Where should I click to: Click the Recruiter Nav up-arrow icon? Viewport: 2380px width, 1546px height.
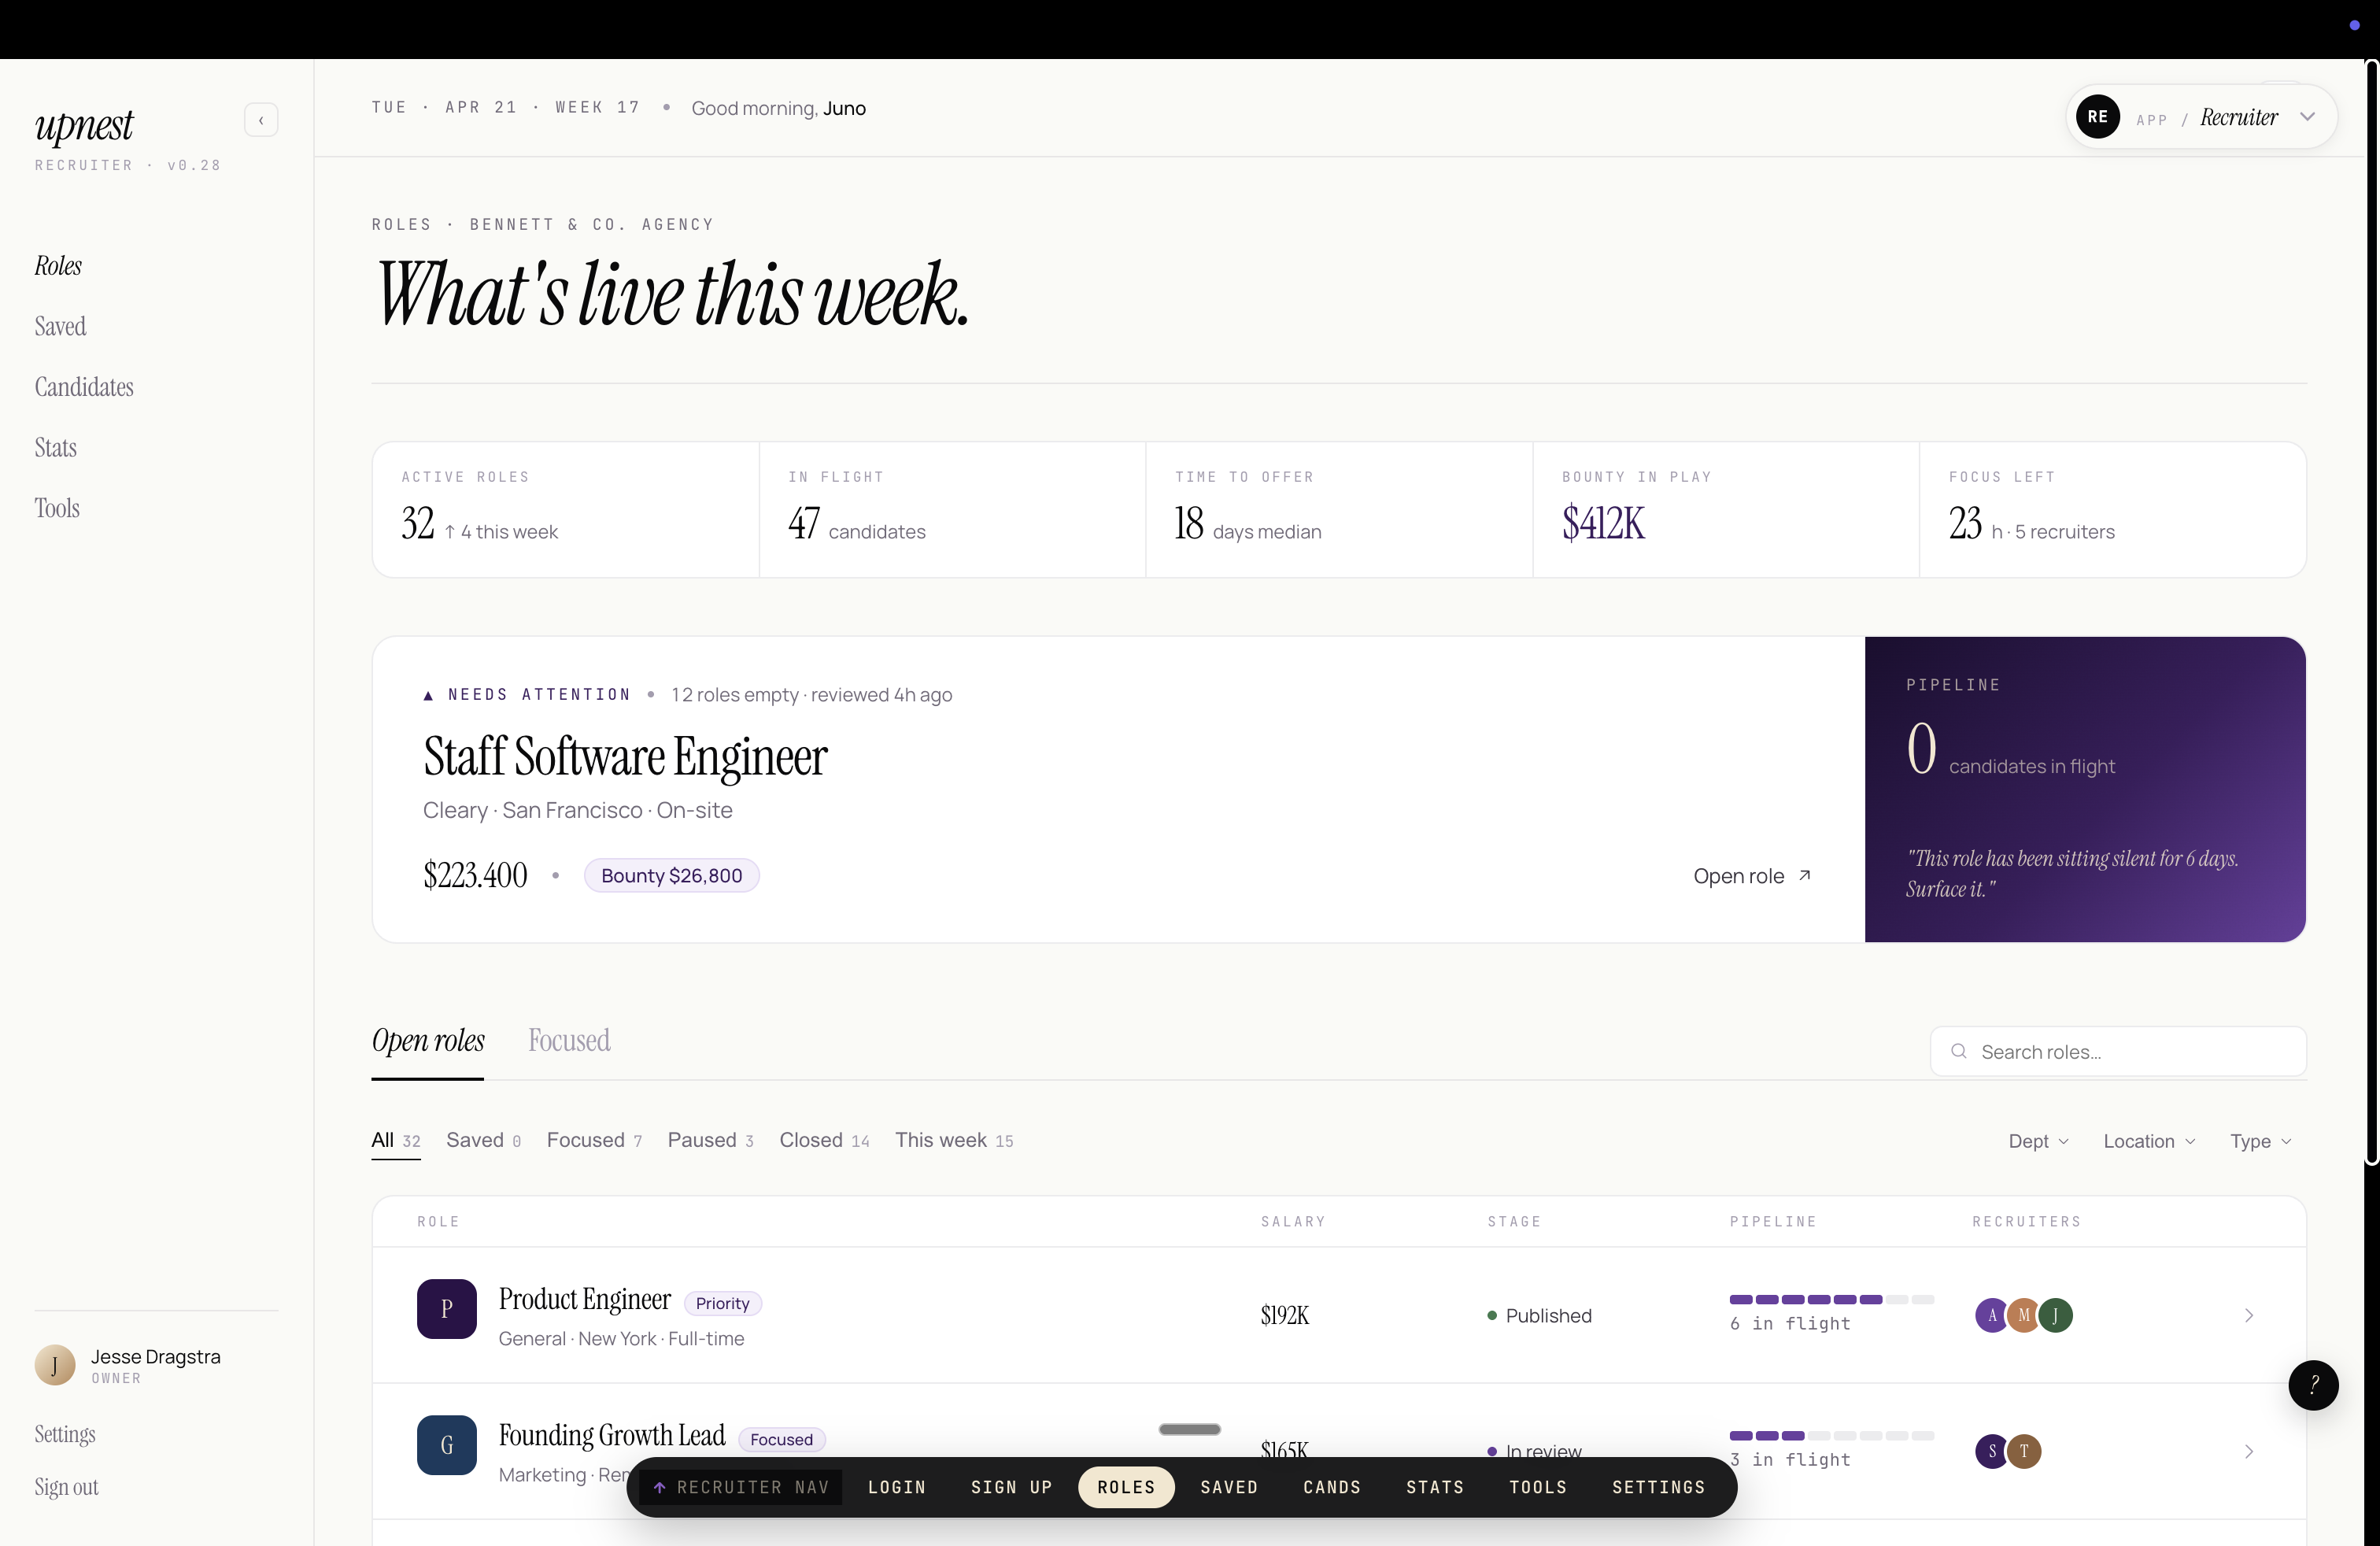coord(660,1487)
